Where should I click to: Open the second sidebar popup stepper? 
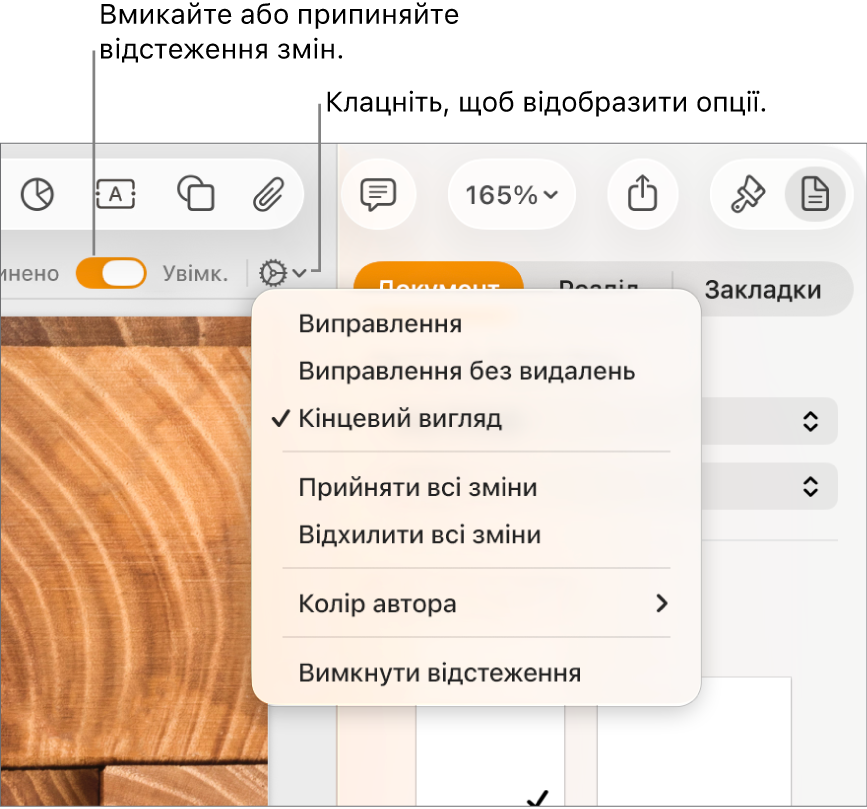tap(810, 487)
